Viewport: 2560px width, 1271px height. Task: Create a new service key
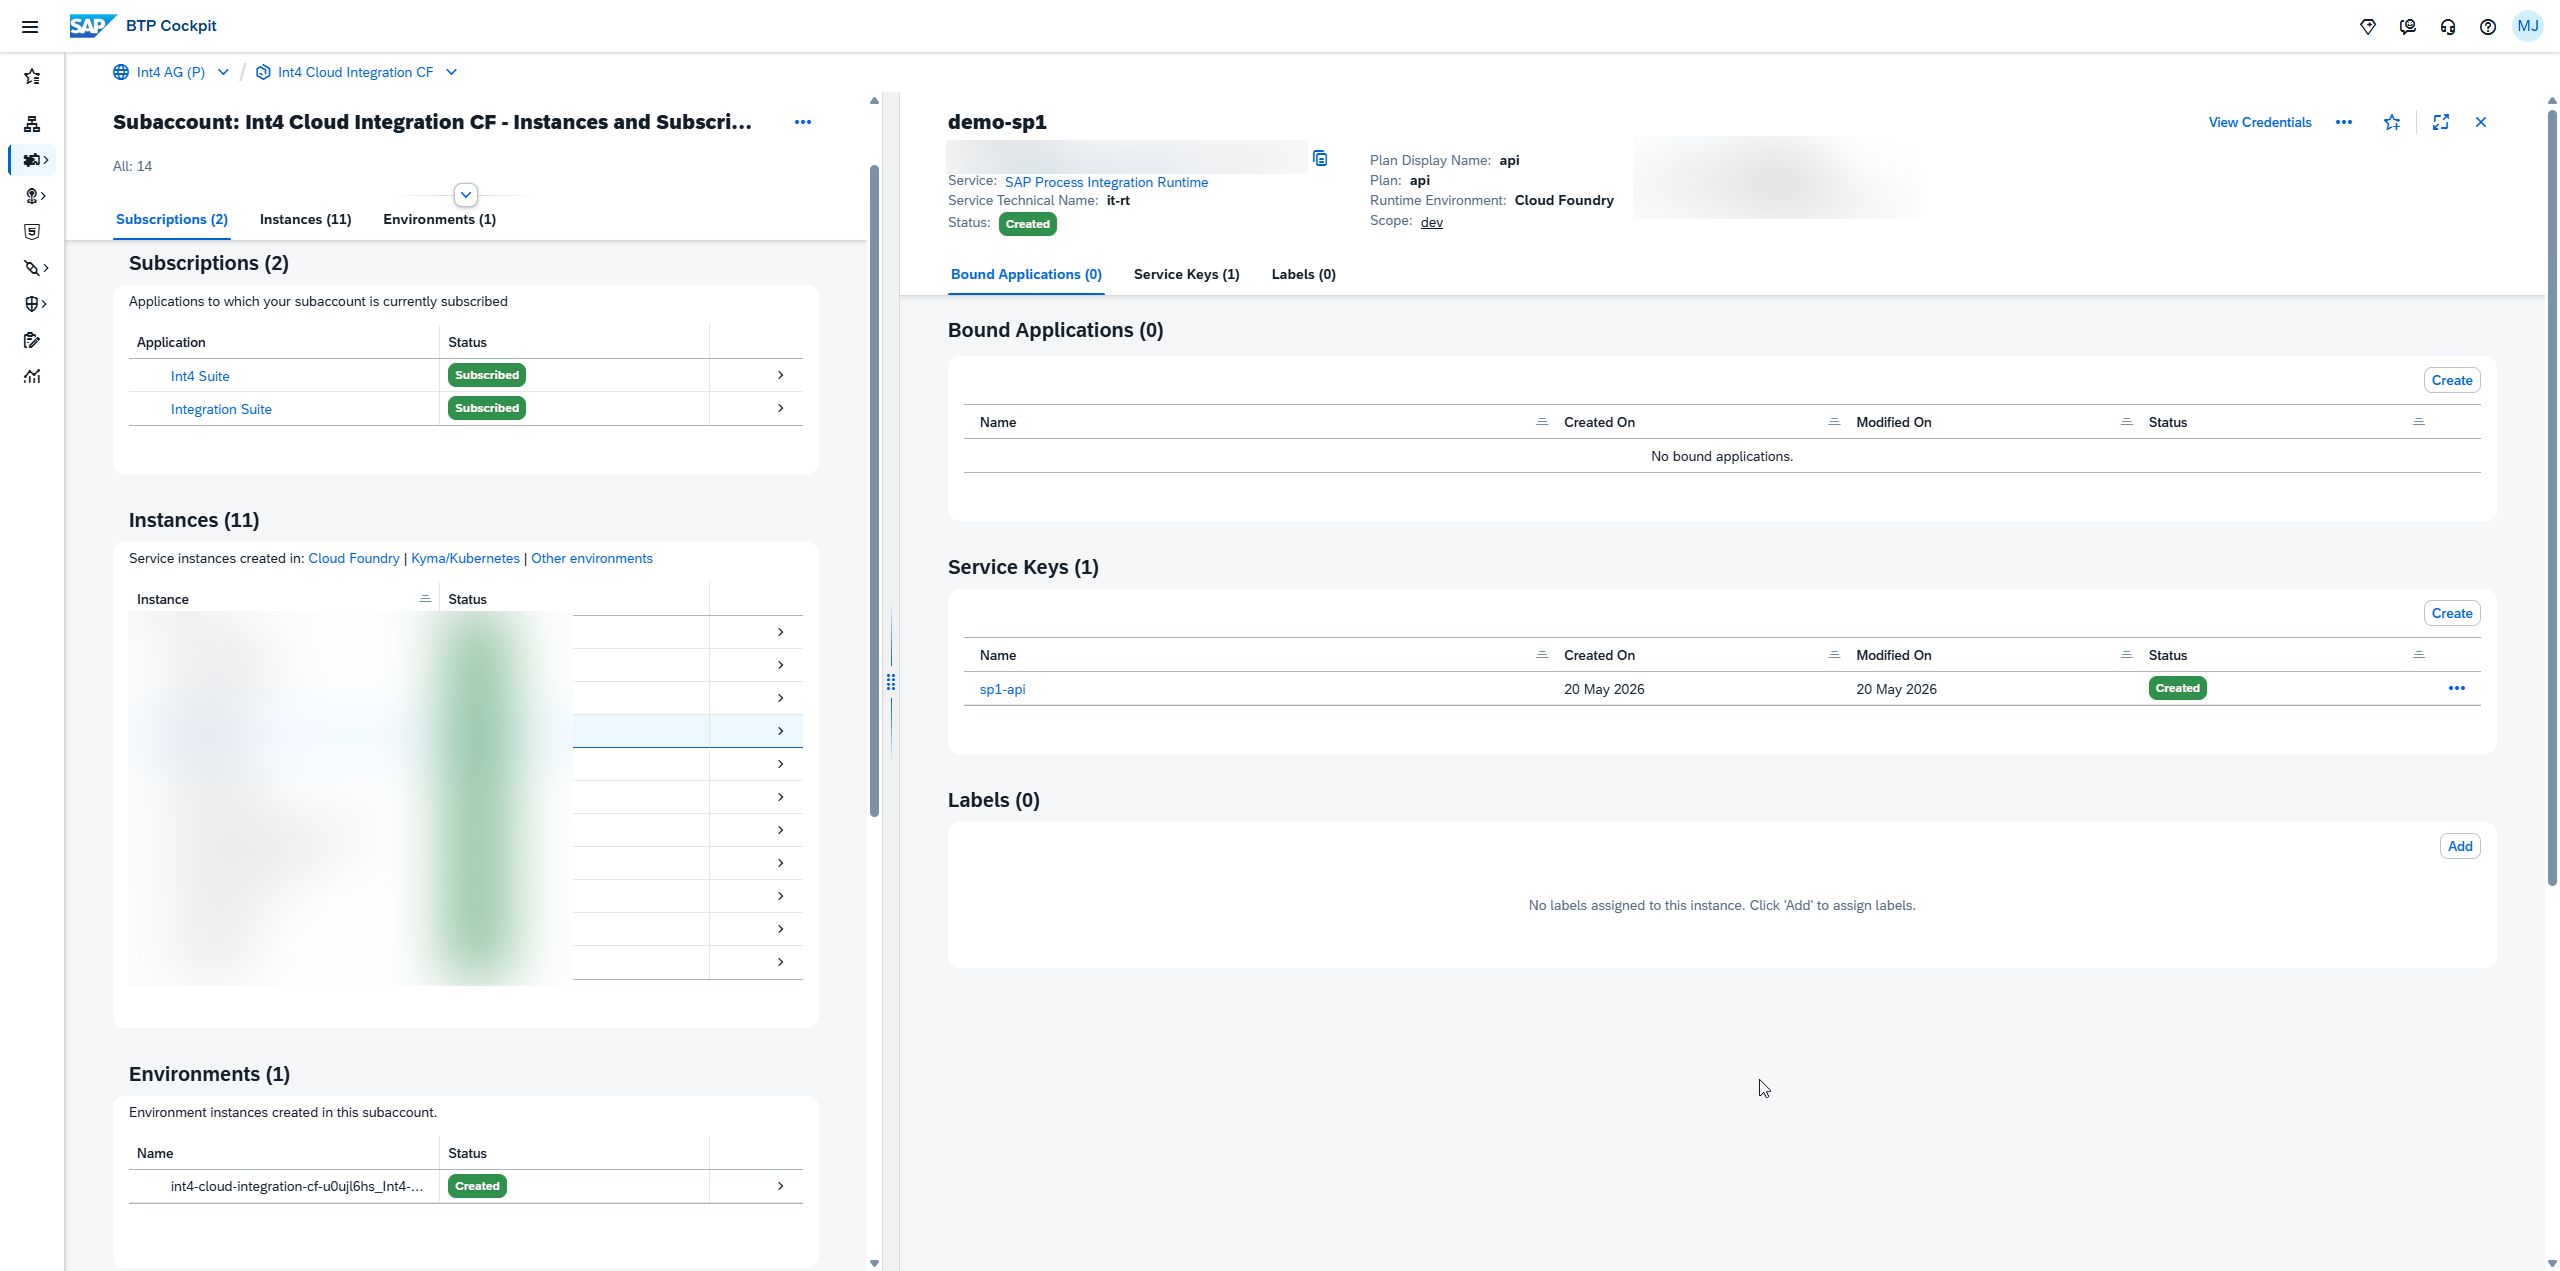pyautogui.click(x=2452, y=613)
